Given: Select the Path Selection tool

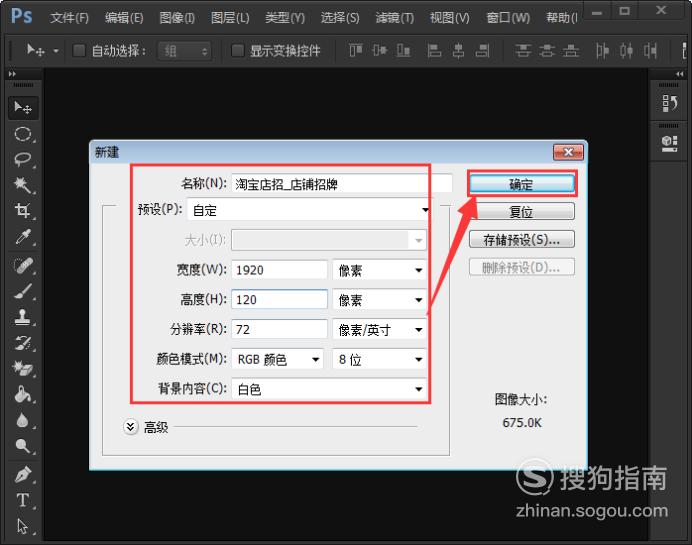Looking at the screenshot, I should [23, 526].
